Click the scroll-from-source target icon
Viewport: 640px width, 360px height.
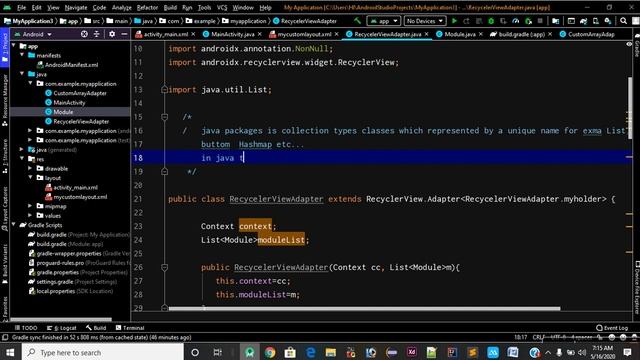click(x=84, y=34)
